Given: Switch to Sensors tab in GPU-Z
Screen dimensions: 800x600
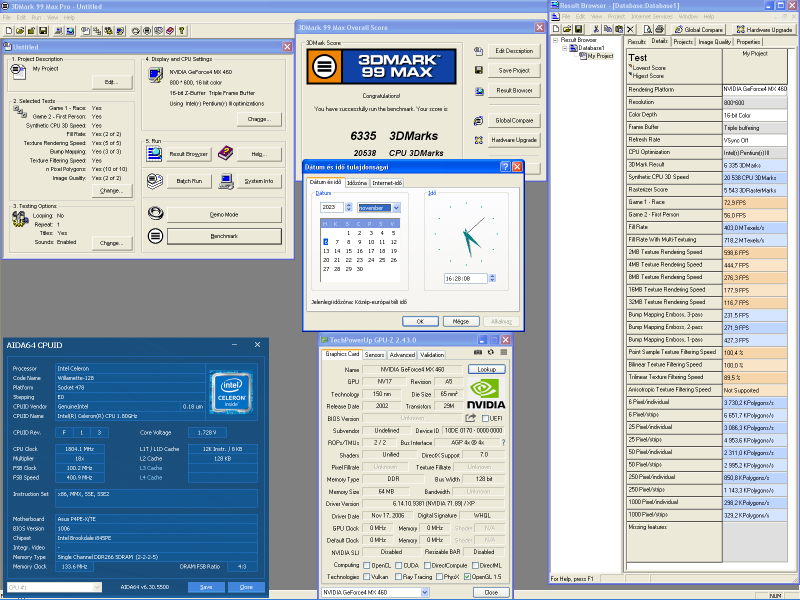Looking at the screenshot, I should pyautogui.click(x=374, y=355).
